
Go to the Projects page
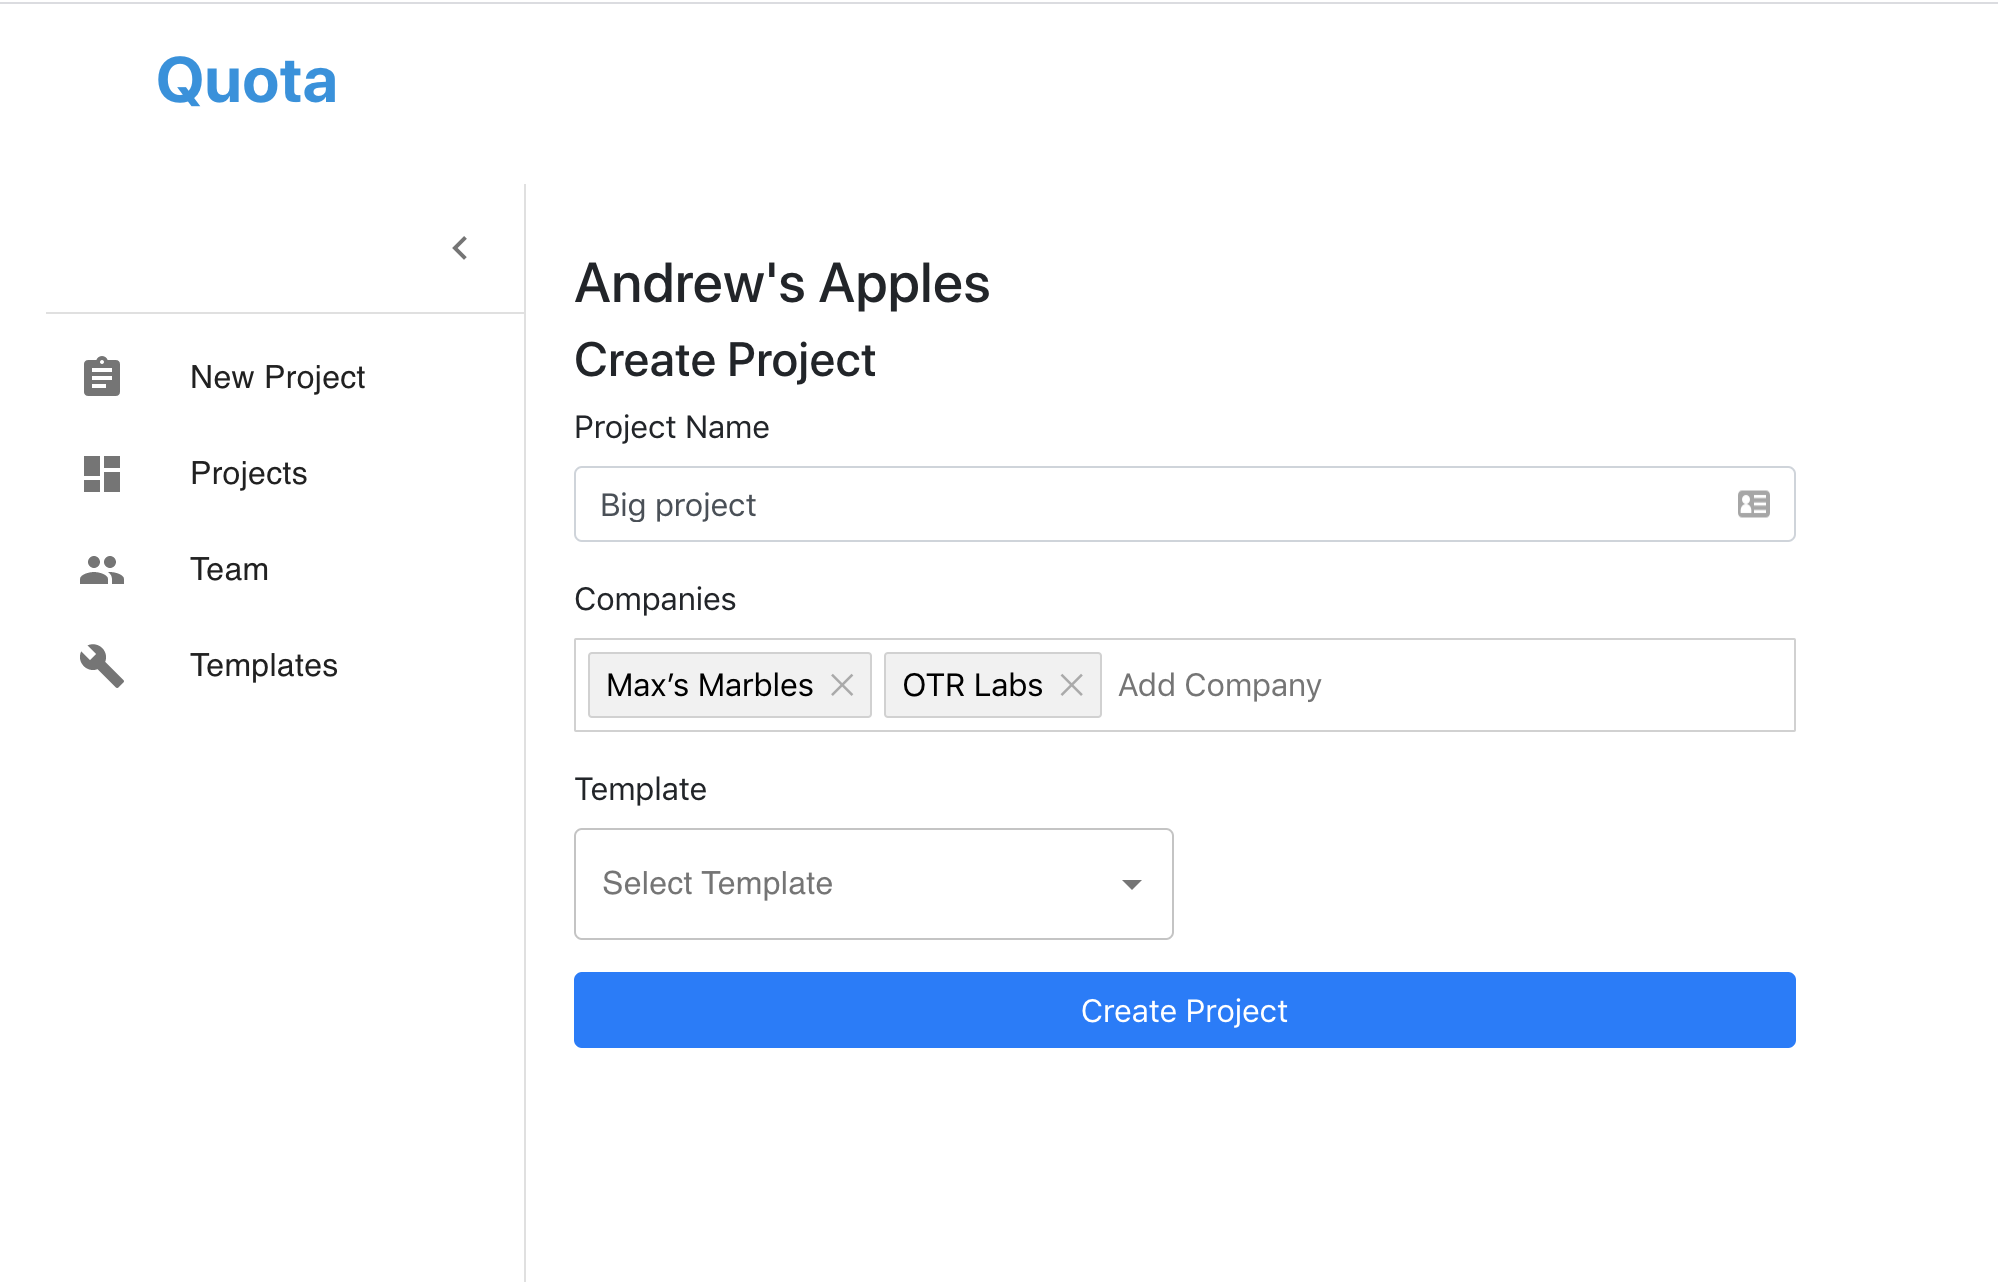pyautogui.click(x=248, y=473)
